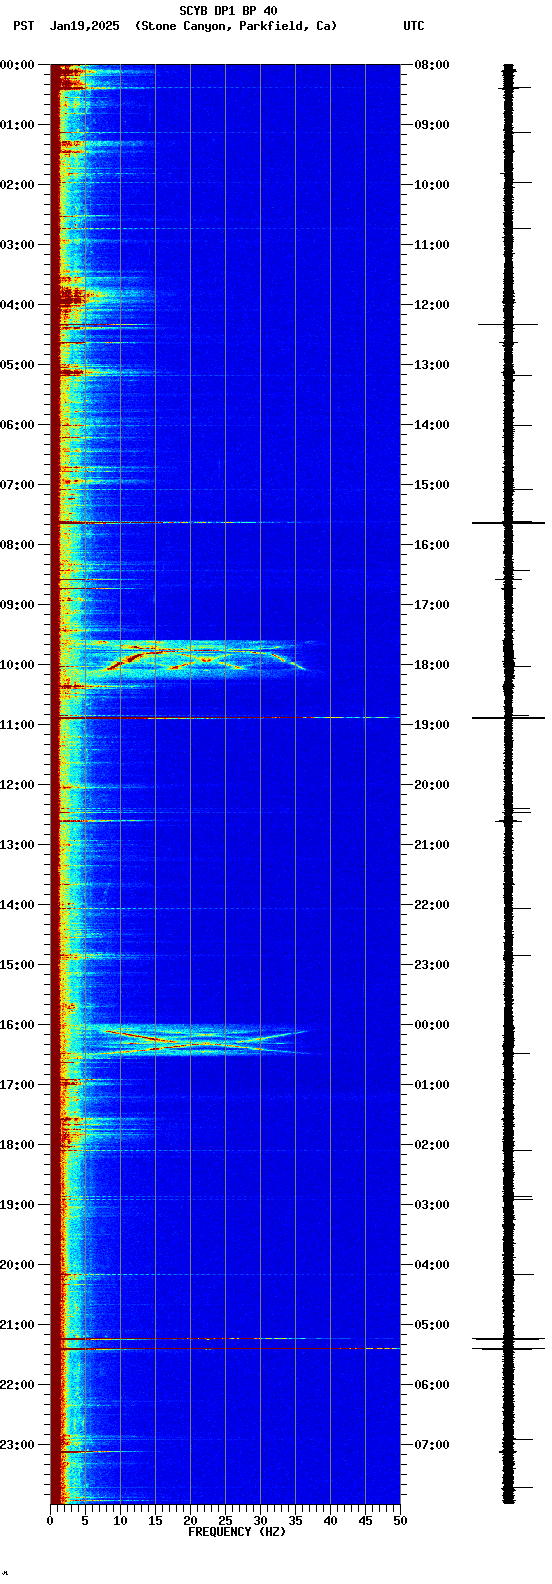Click the UTC time label '12:00'

tap(432, 305)
